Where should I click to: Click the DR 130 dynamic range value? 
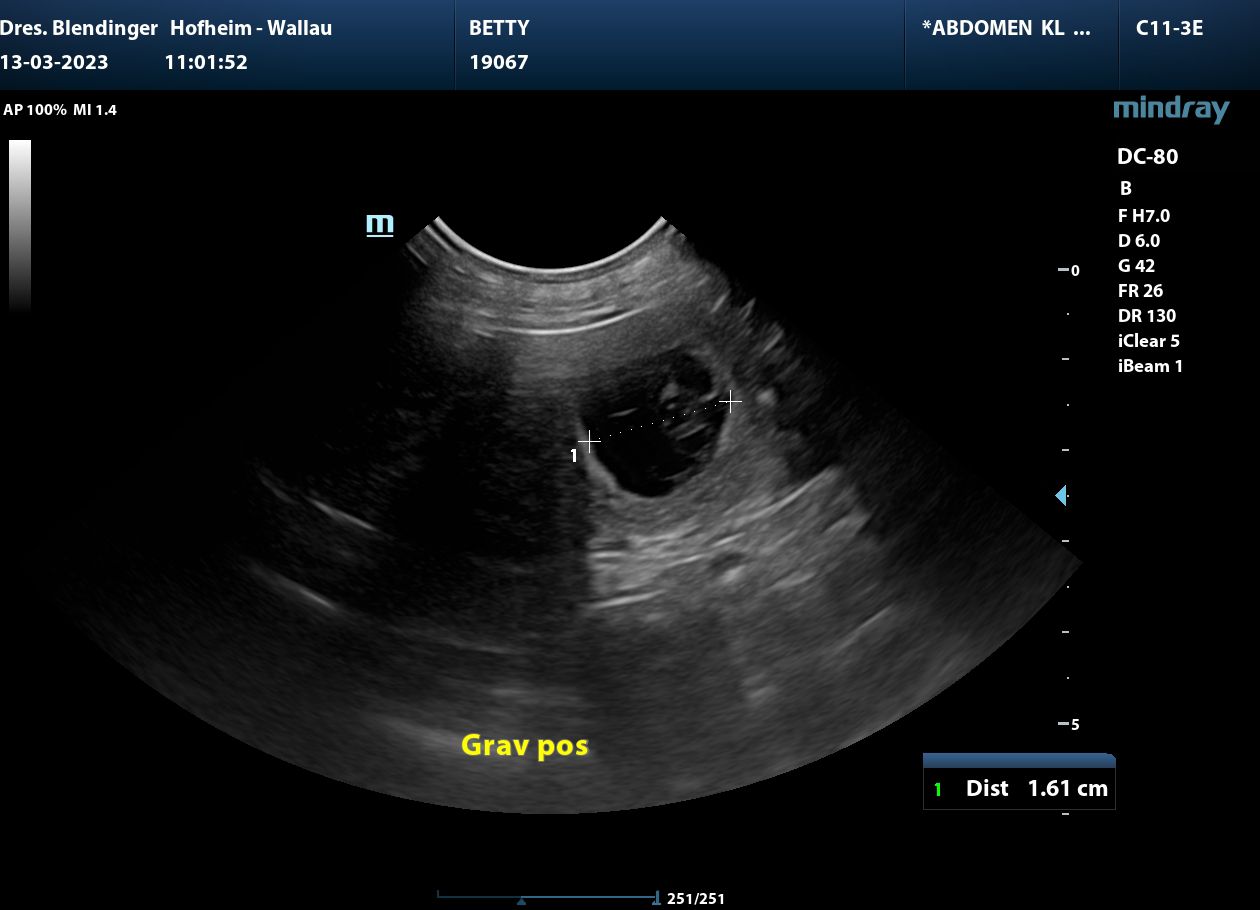1146,316
